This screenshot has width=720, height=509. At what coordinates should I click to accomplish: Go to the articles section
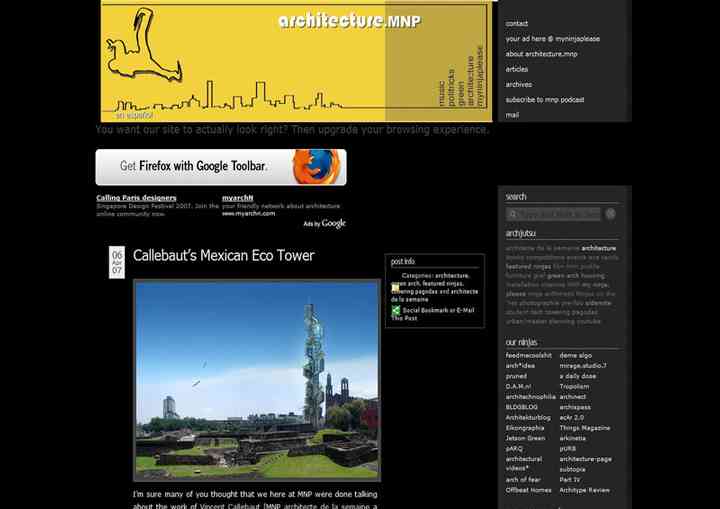click(517, 69)
